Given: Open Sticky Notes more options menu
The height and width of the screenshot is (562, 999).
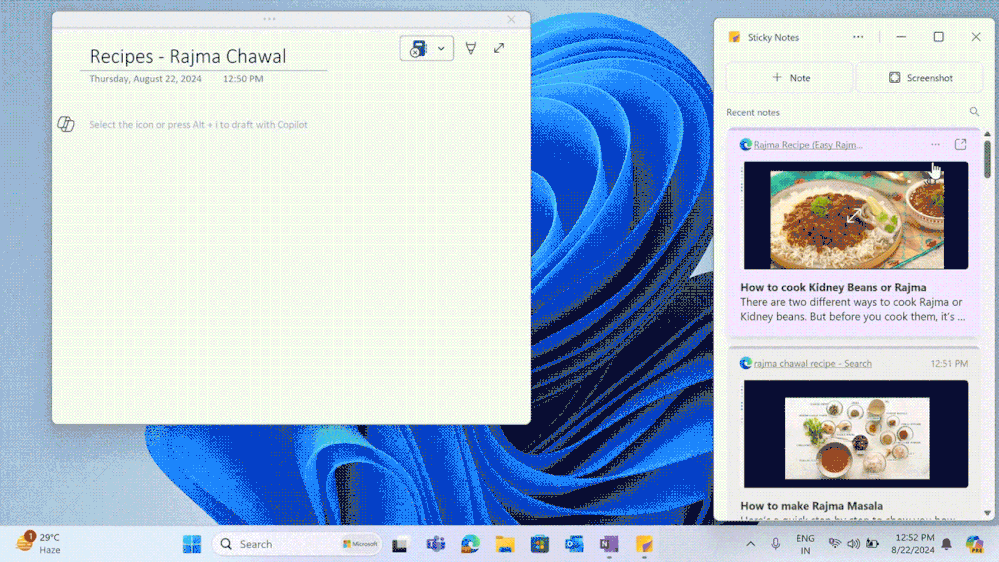Looking at the screenshot, I should tap(858, 37).
